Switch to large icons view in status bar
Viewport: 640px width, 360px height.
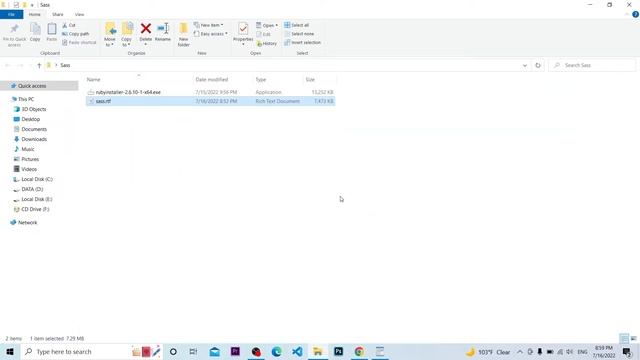pyautogui.click(x=633, y=338)
